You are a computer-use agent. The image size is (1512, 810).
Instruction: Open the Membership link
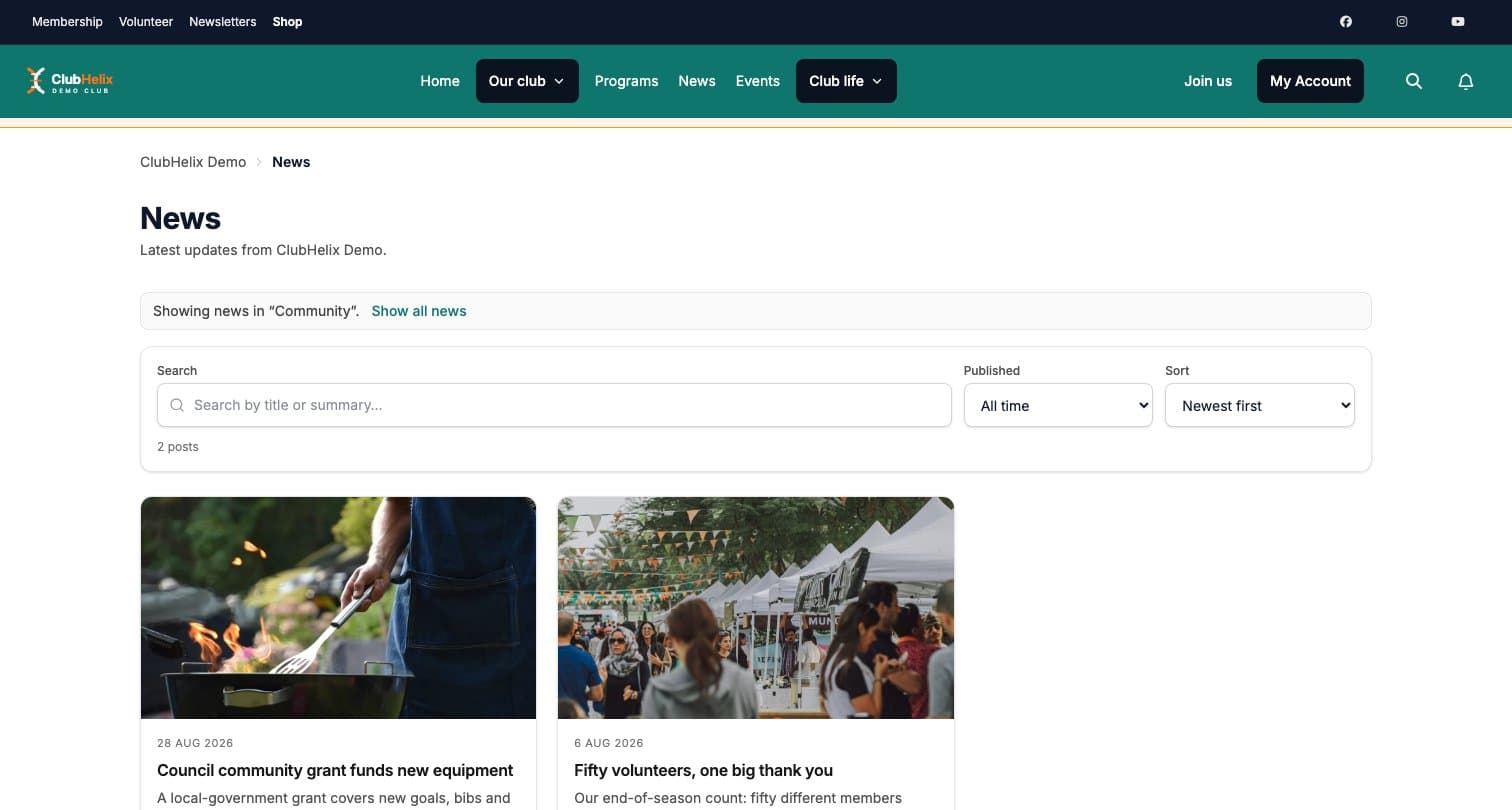[x=67, y=22]
